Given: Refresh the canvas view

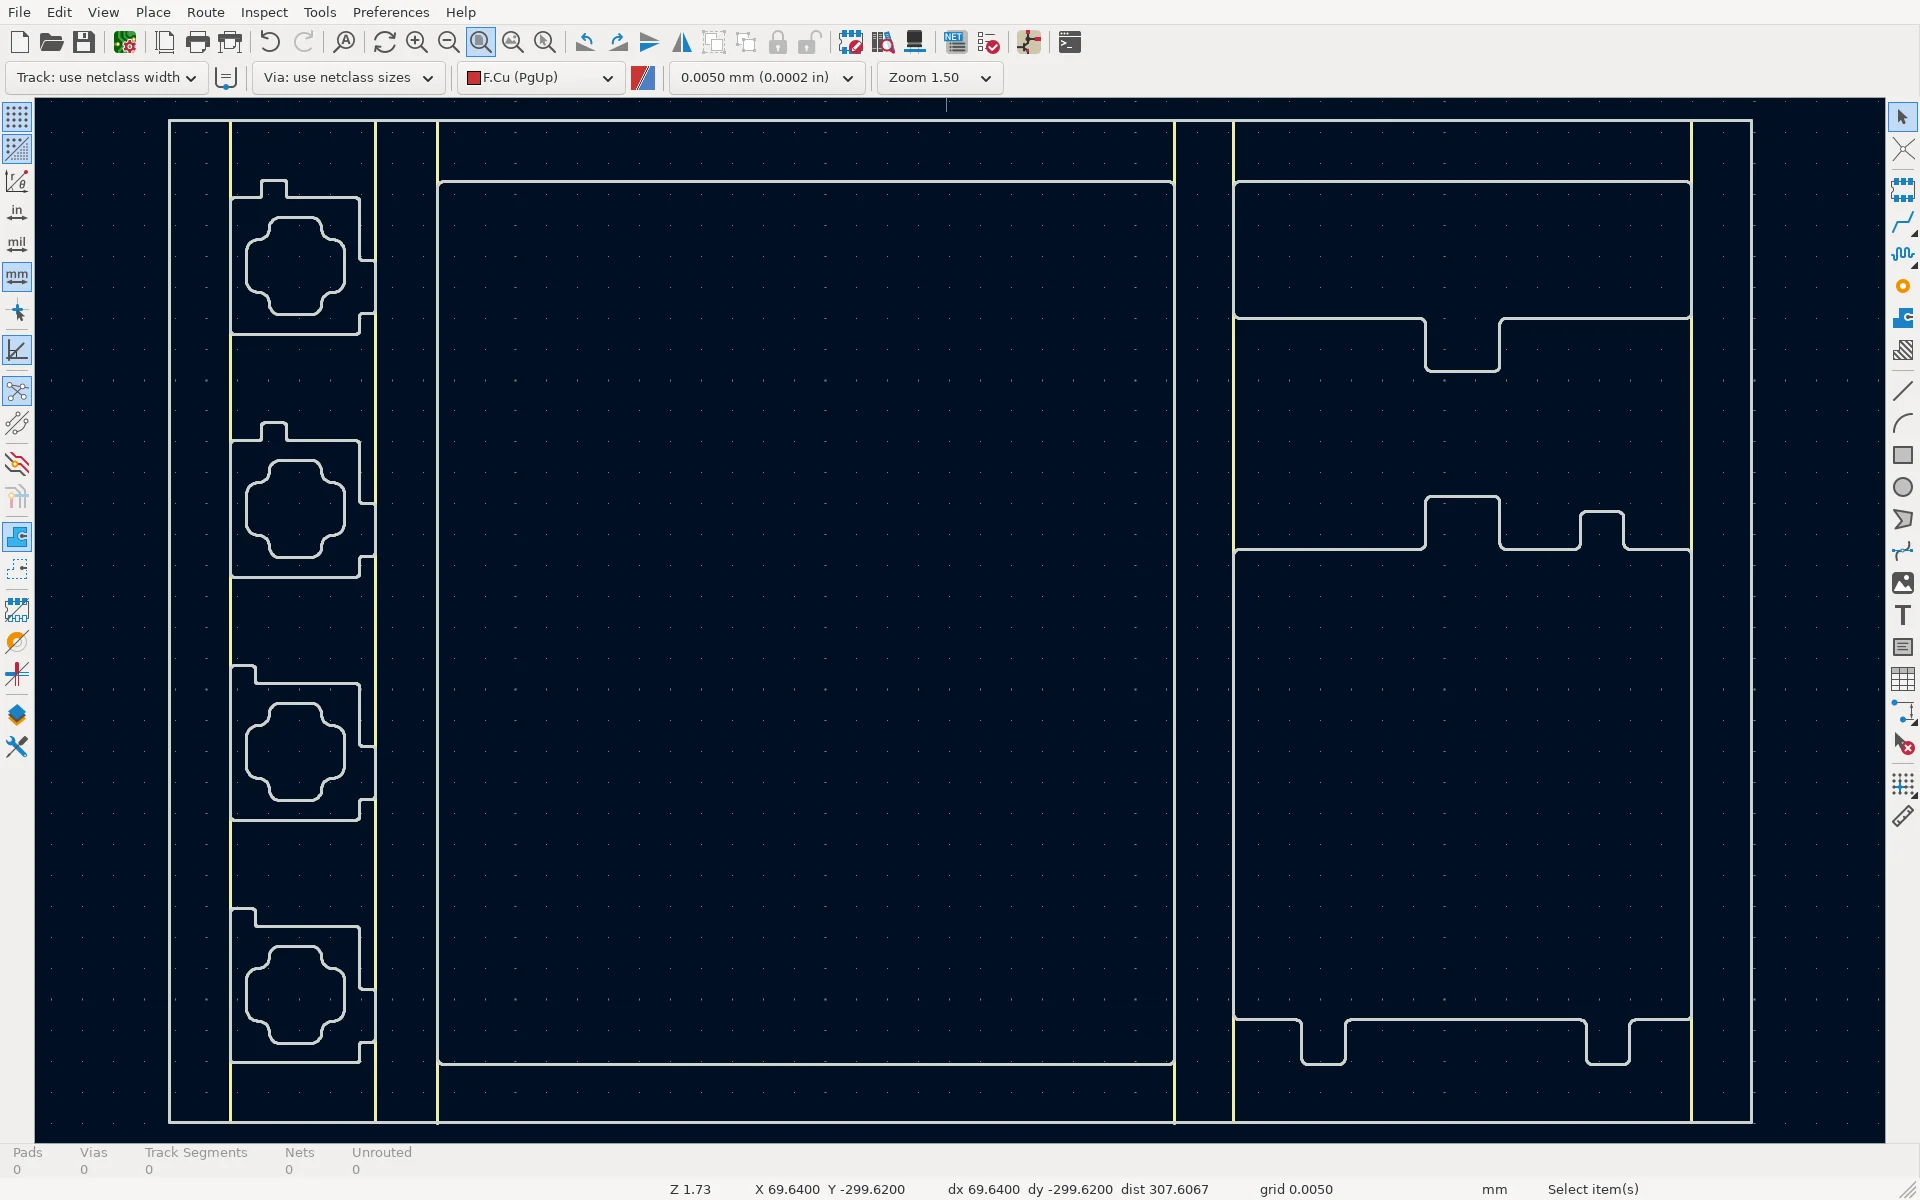Looking at the screenshot, I should point(384,42).
